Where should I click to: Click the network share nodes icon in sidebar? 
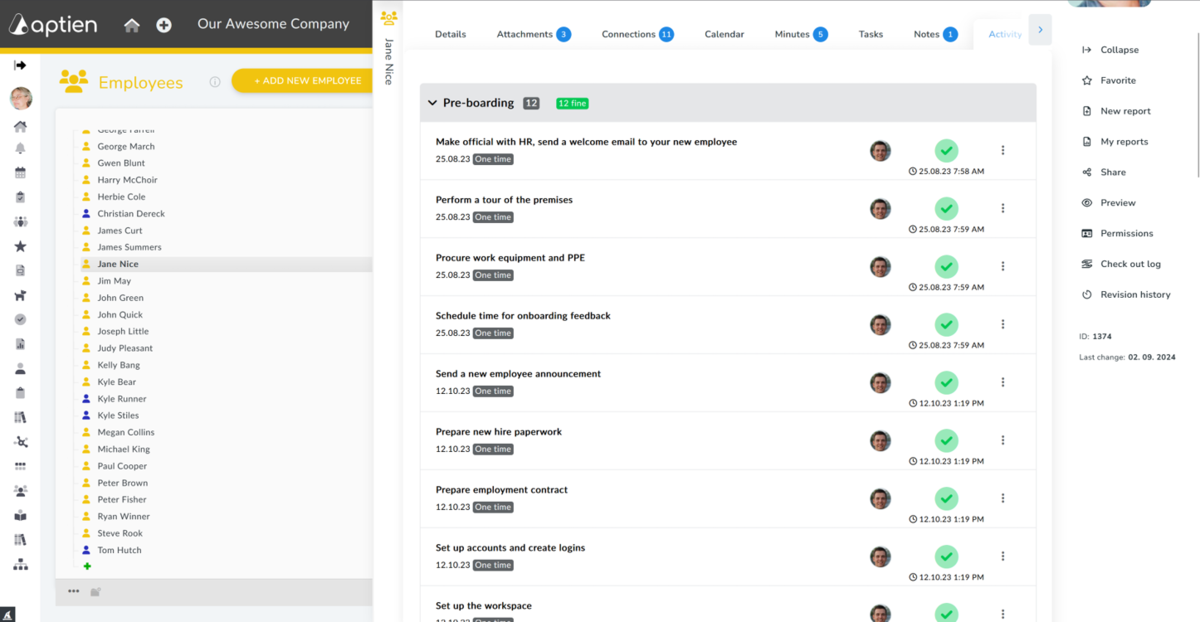pyautogui.click(x=20, y=441)
